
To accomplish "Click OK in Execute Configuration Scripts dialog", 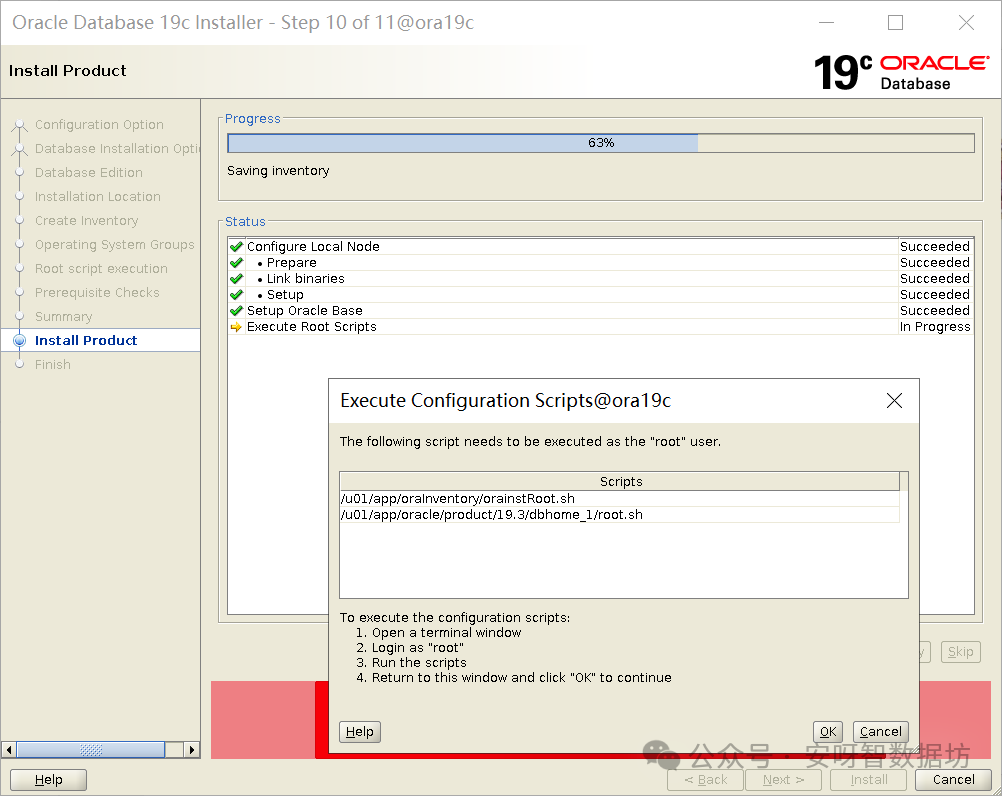I will pos(828,731).
